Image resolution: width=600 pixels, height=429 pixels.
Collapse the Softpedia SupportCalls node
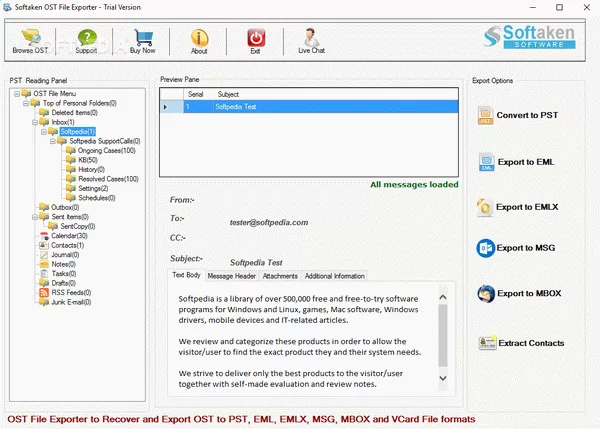pyautogui.click(x=53, y=141)
